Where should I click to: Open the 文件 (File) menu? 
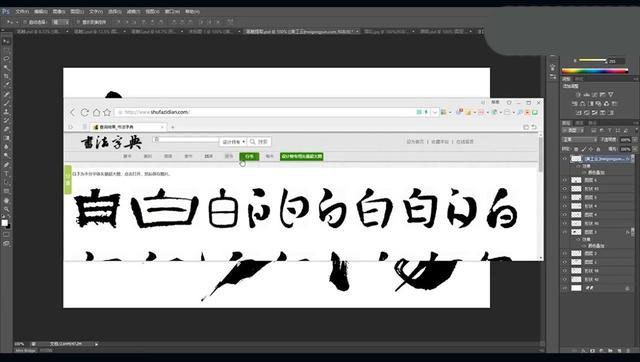(22, 11)
